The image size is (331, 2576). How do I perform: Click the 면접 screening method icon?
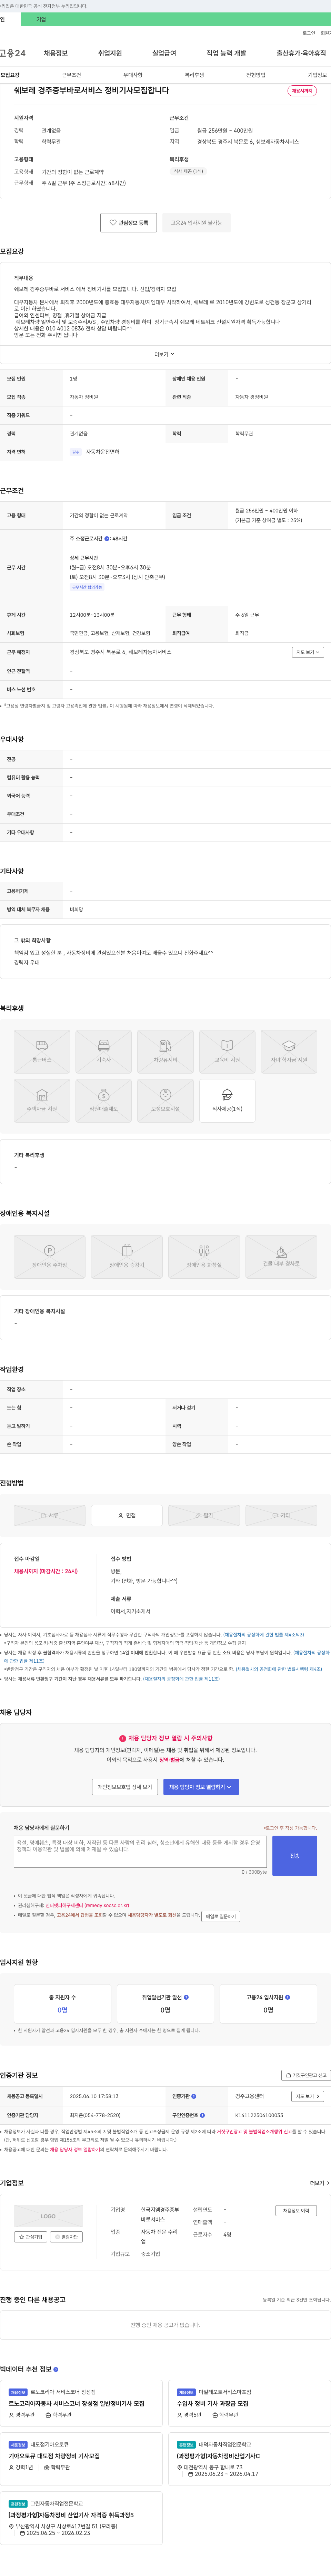tap(127, 1515)
